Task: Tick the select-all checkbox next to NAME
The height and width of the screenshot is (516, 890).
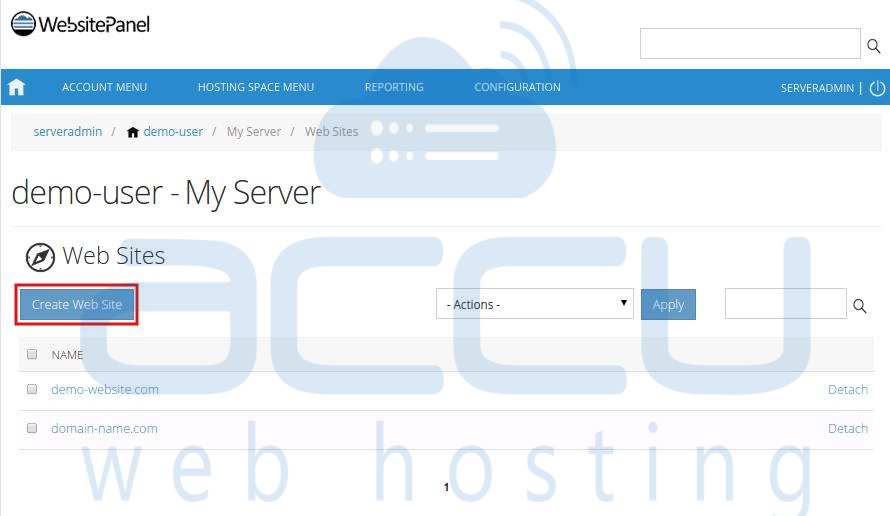Action: [32, 354]
